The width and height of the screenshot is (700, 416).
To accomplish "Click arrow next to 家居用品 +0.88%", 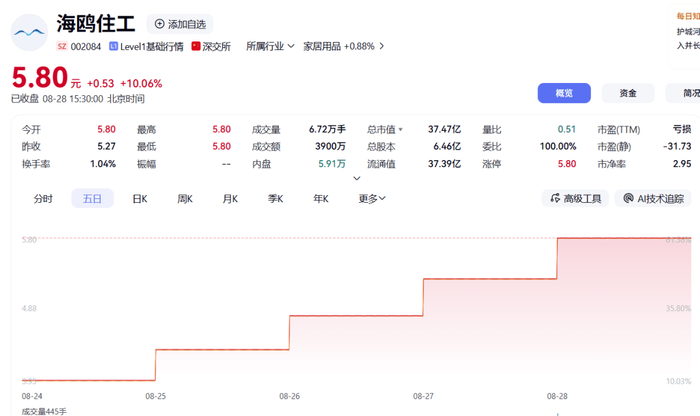I will pyautogui.click(x=381, y=46).
